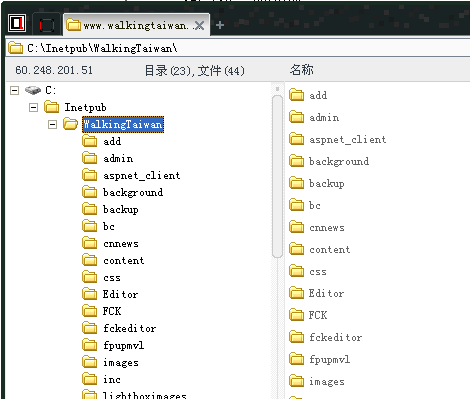This screenshot has height=399, width=470.
Task: Click backup folder icon in tree
Action: [x=90, y=209]
